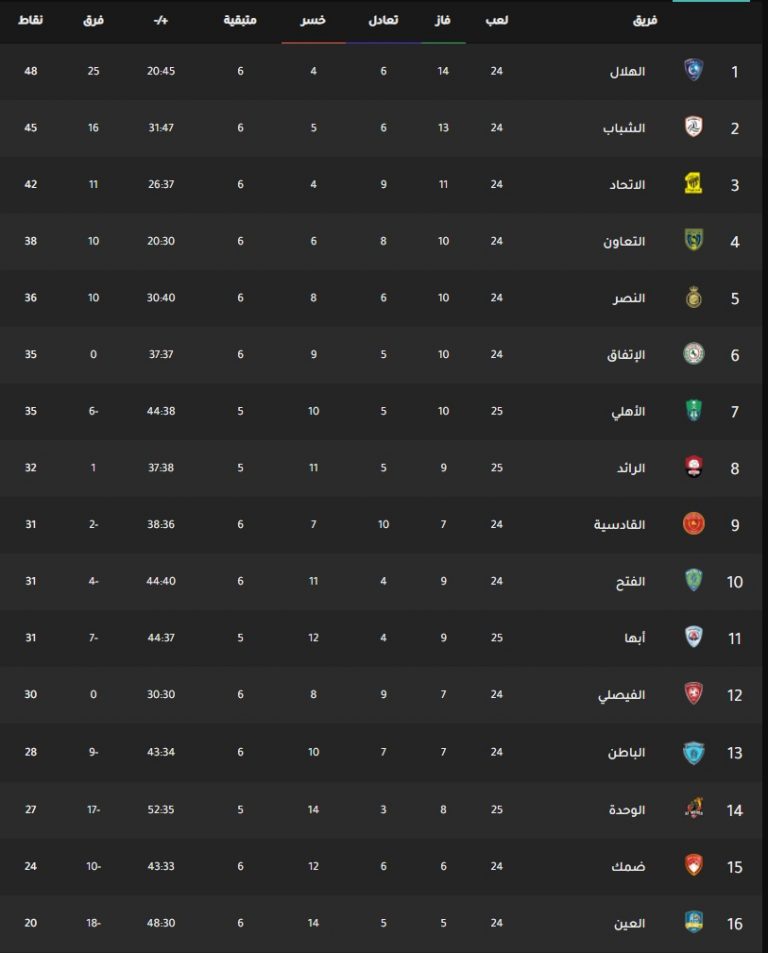The image size is (768, 953).
Task: Select the تعادل draws column header
Action: (x=383, y=20)
